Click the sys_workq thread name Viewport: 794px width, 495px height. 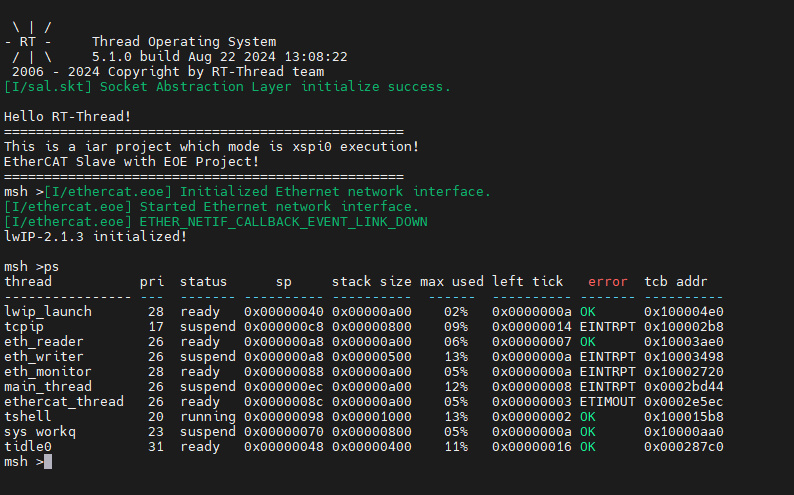(x=40, y=432)
